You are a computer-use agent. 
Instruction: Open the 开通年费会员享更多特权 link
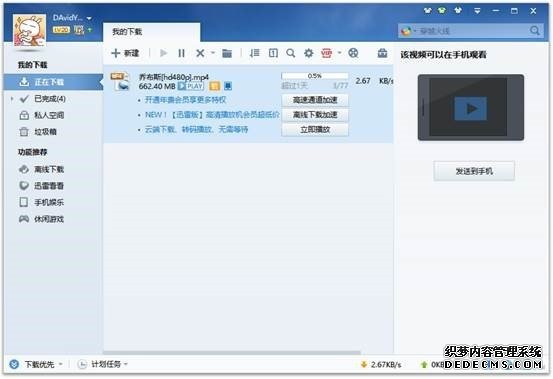coord(186,100)
